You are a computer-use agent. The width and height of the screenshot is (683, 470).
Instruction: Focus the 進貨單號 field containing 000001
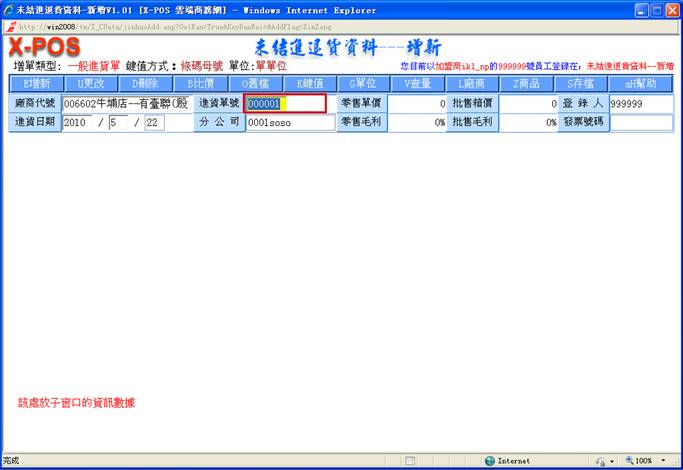(x=285, y=103)
